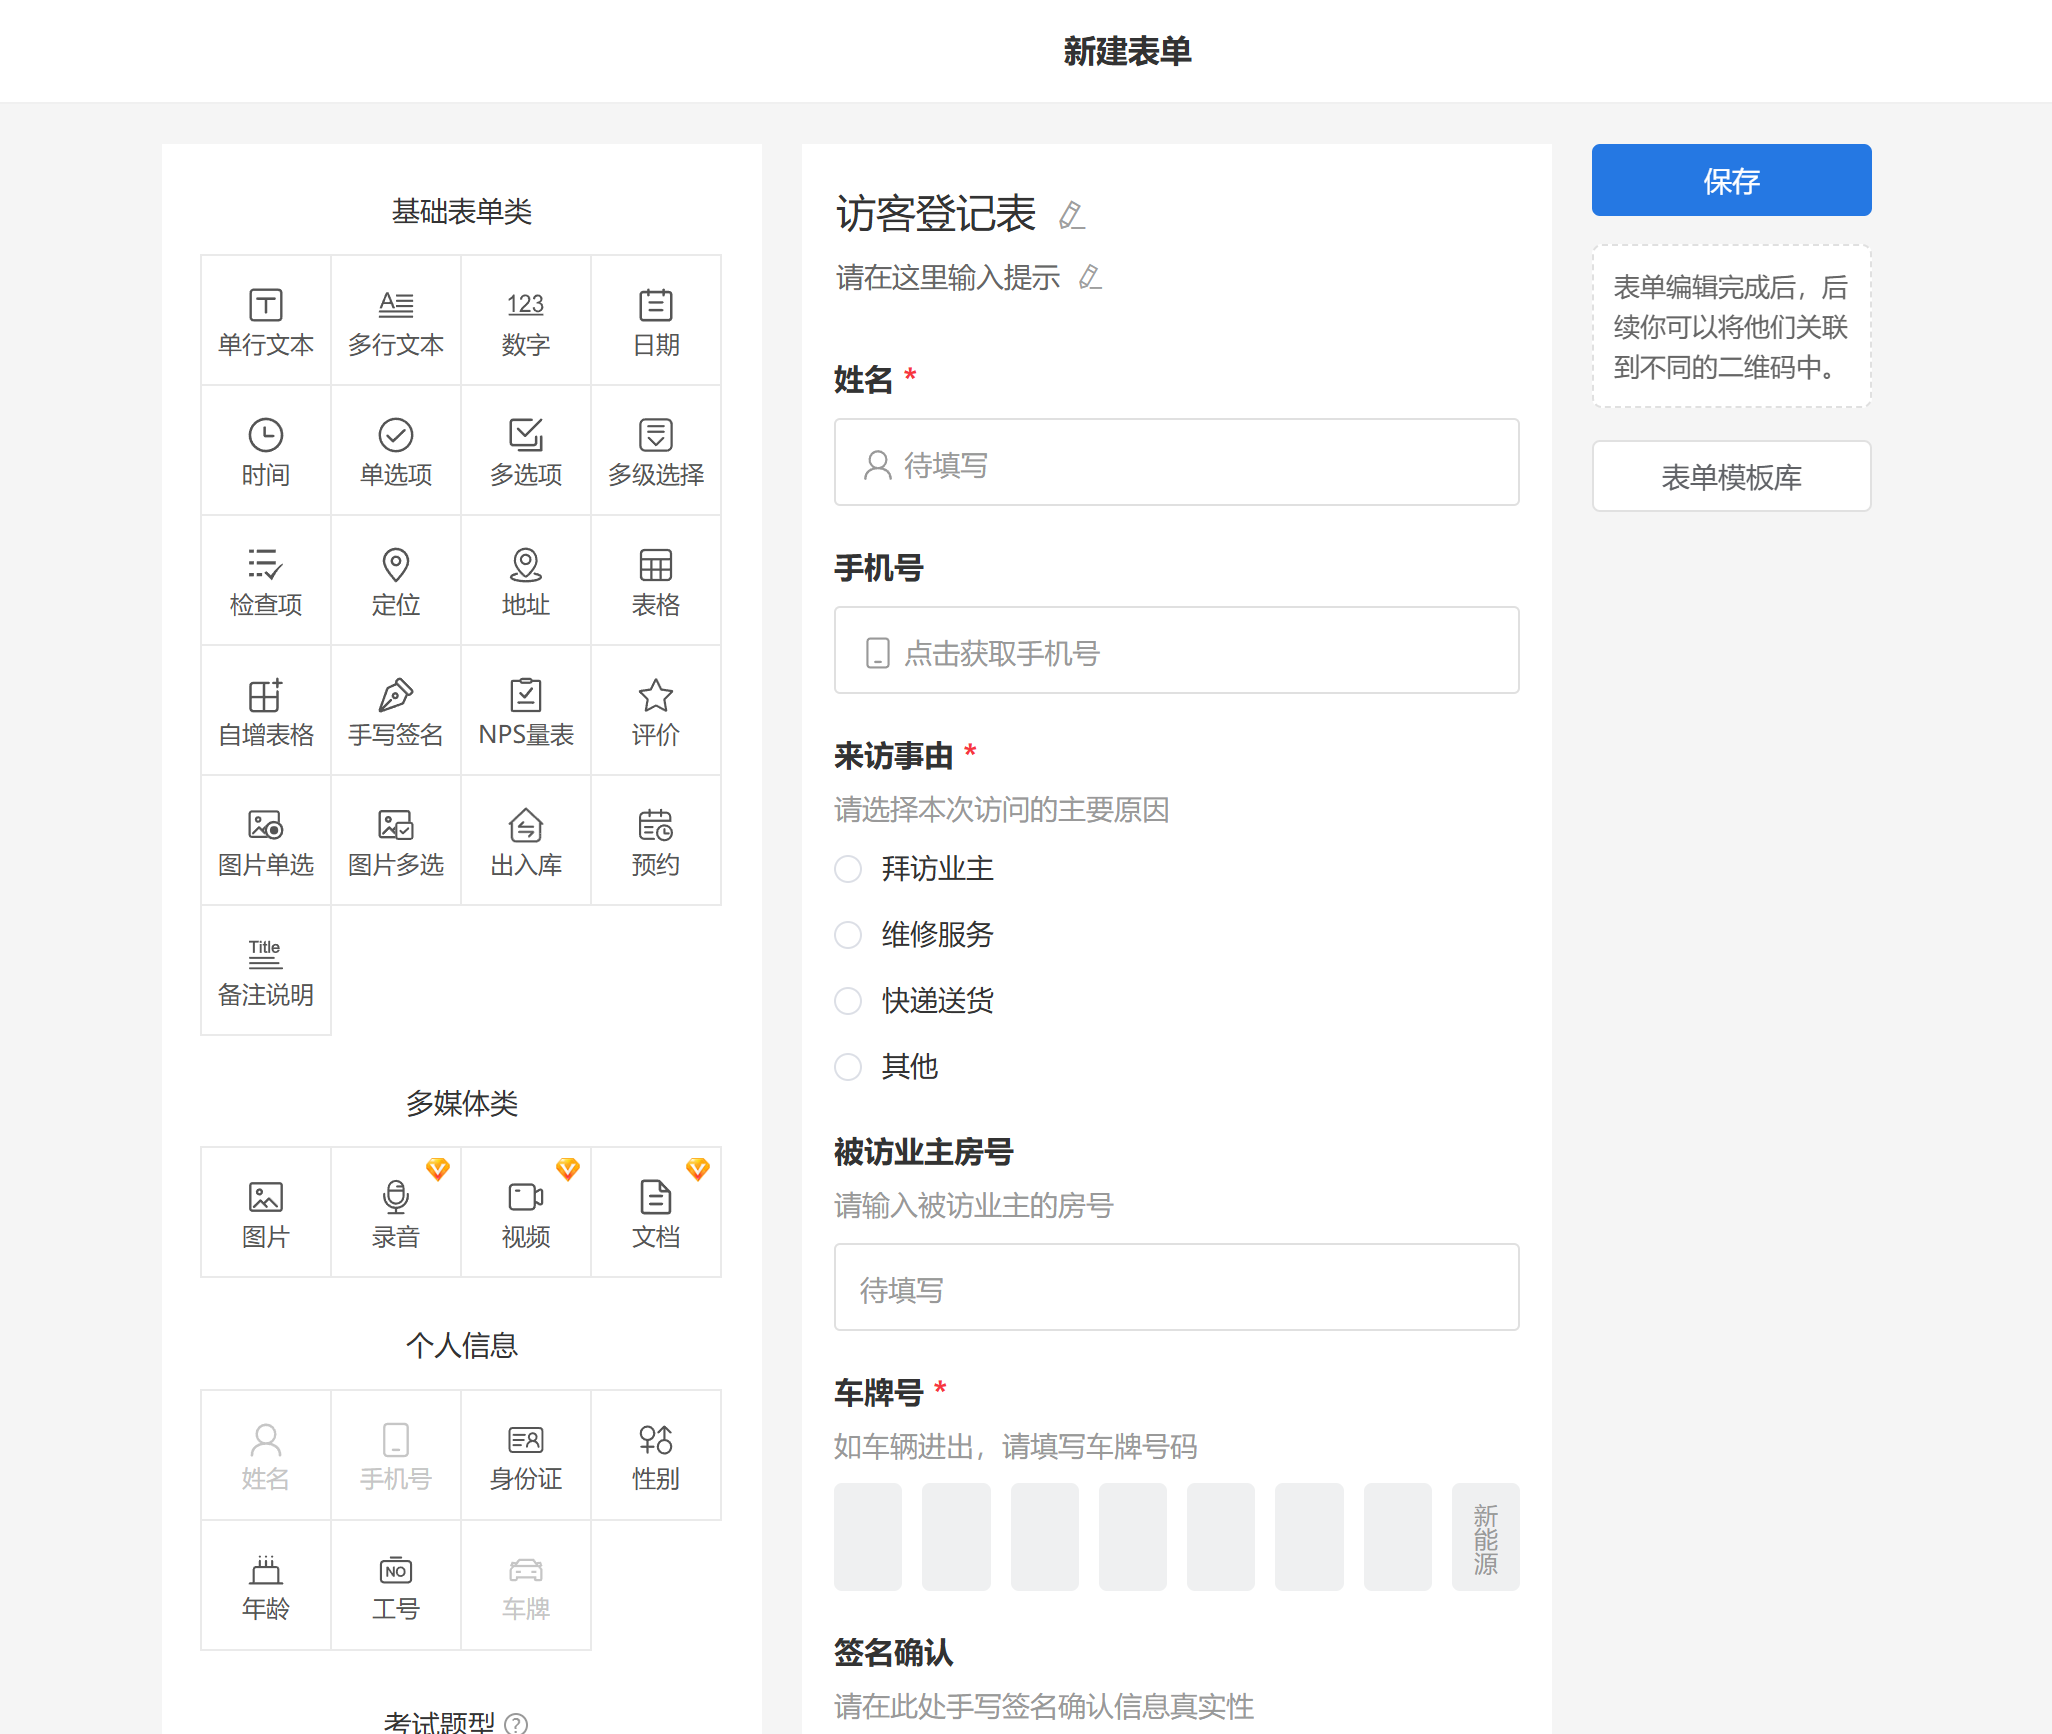Add the 出入库 stock field
2052x1734 pixels.
526,841
